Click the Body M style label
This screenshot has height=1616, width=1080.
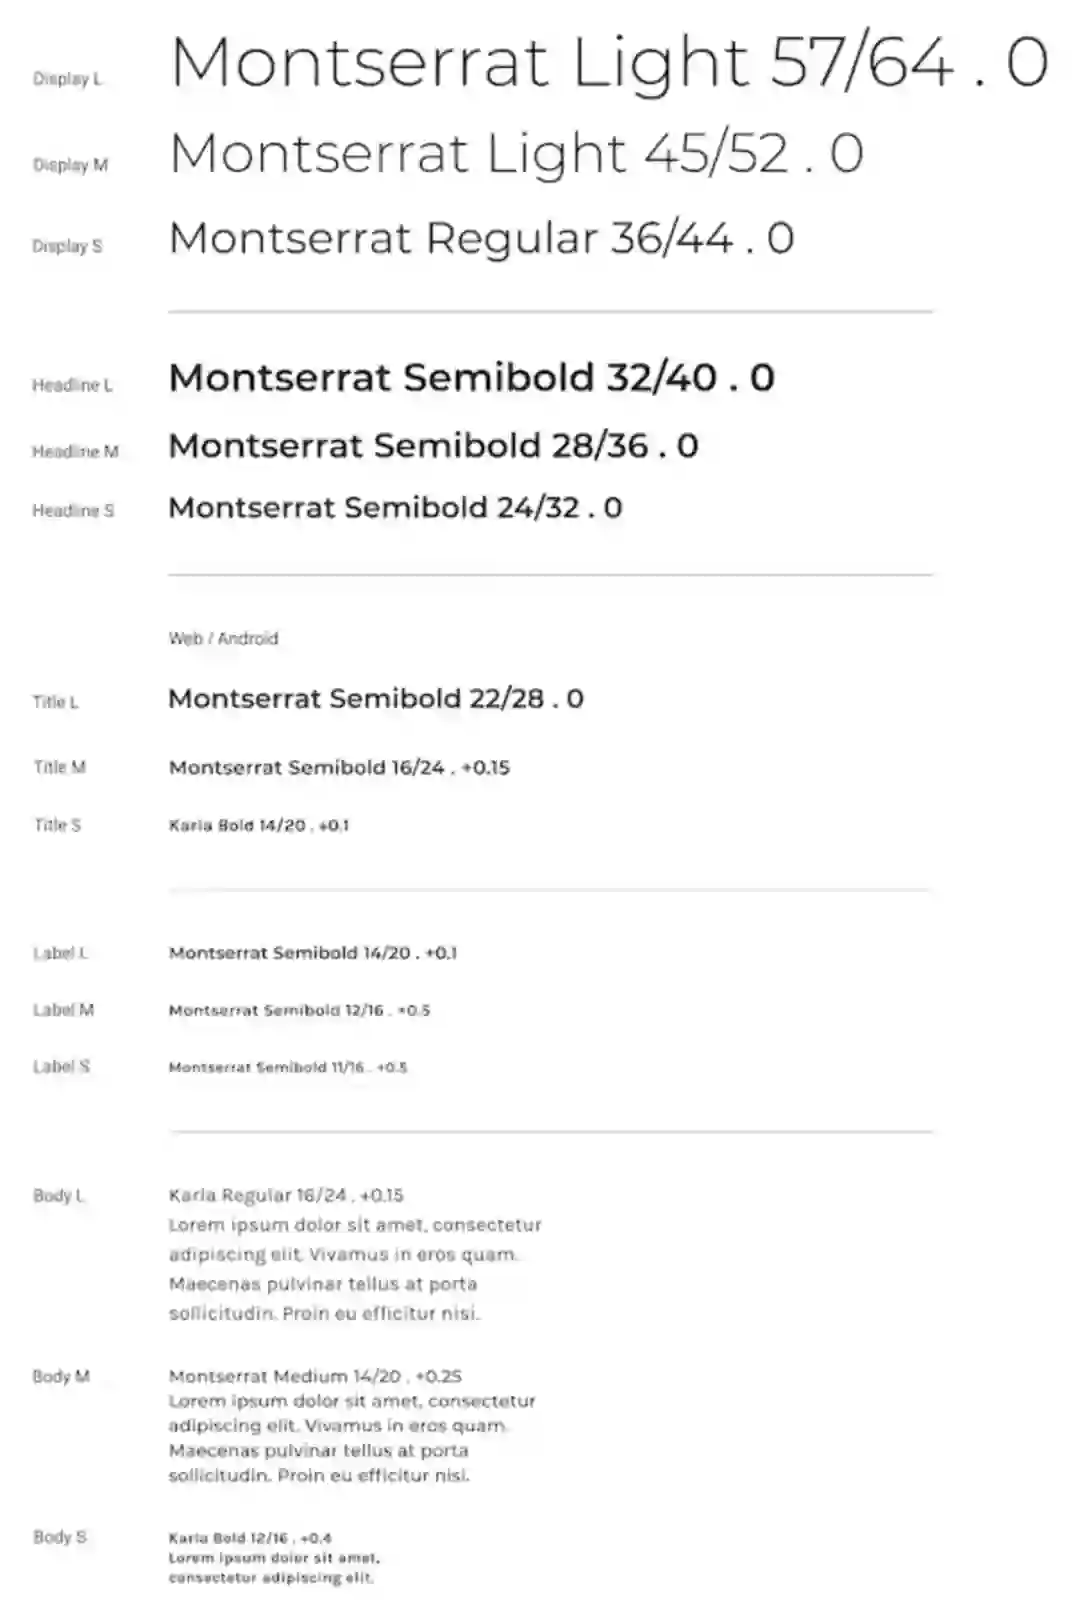click(61, 1377)
